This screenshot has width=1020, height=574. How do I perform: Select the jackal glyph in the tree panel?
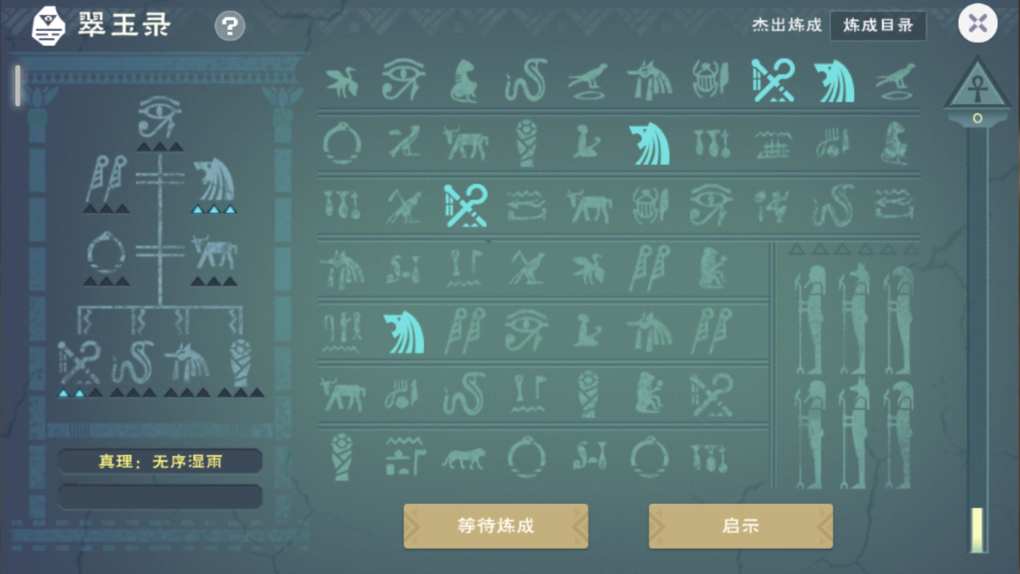187,362
